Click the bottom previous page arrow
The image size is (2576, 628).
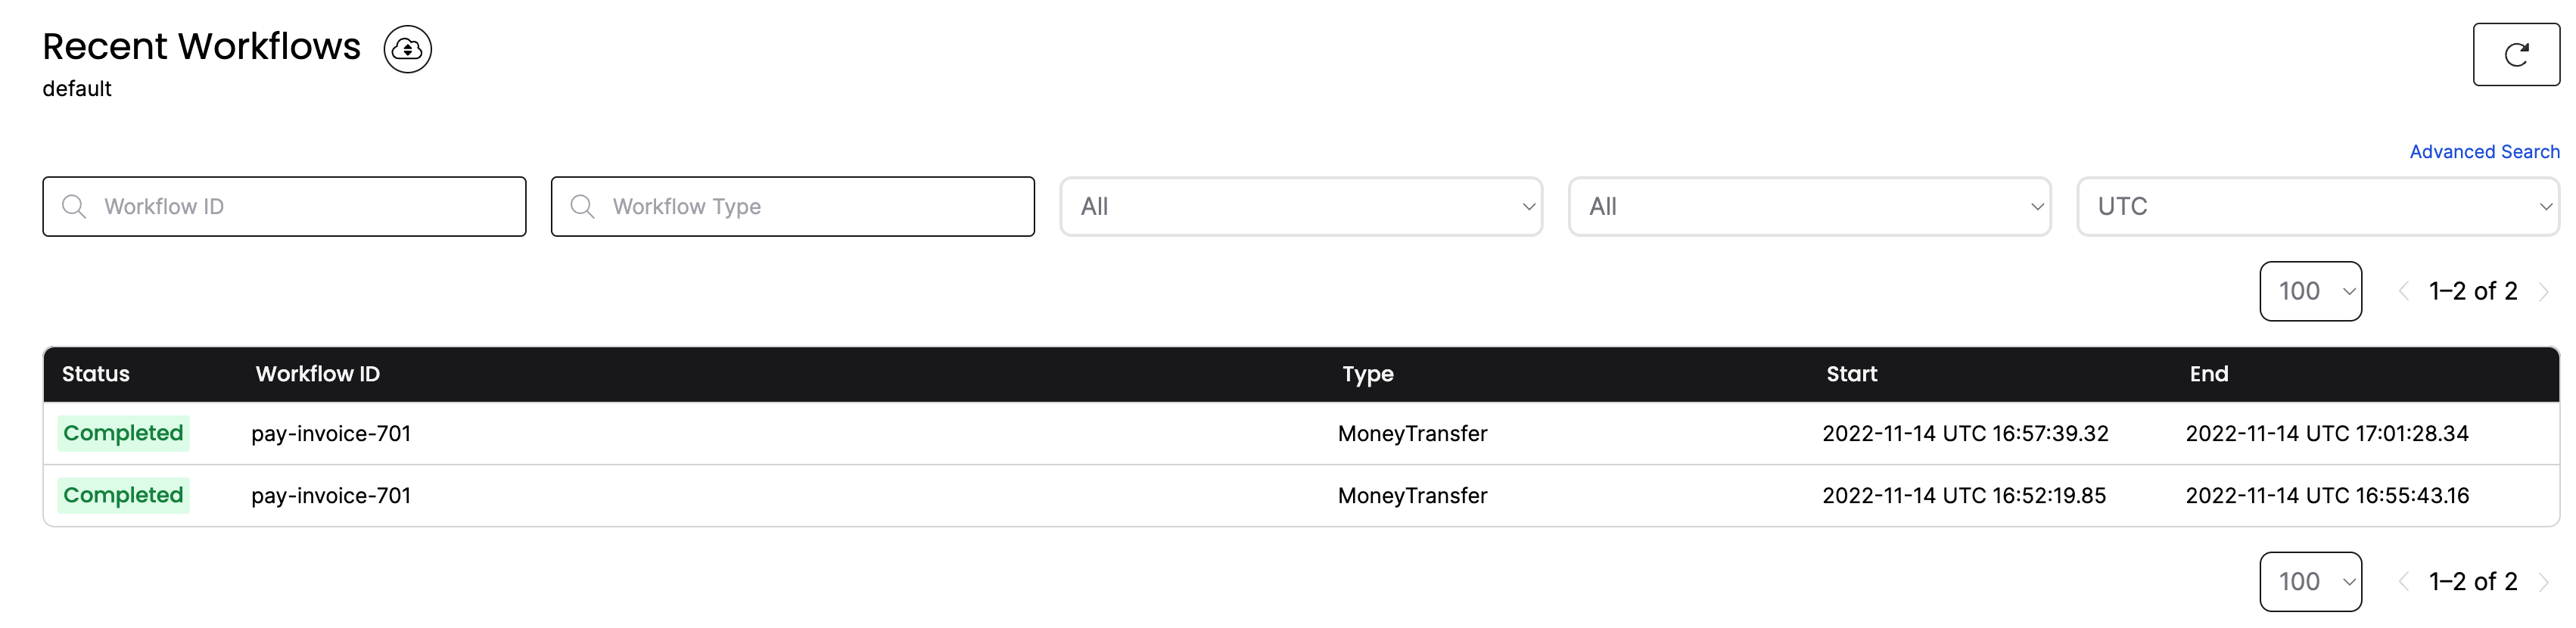click(2403, 581)
